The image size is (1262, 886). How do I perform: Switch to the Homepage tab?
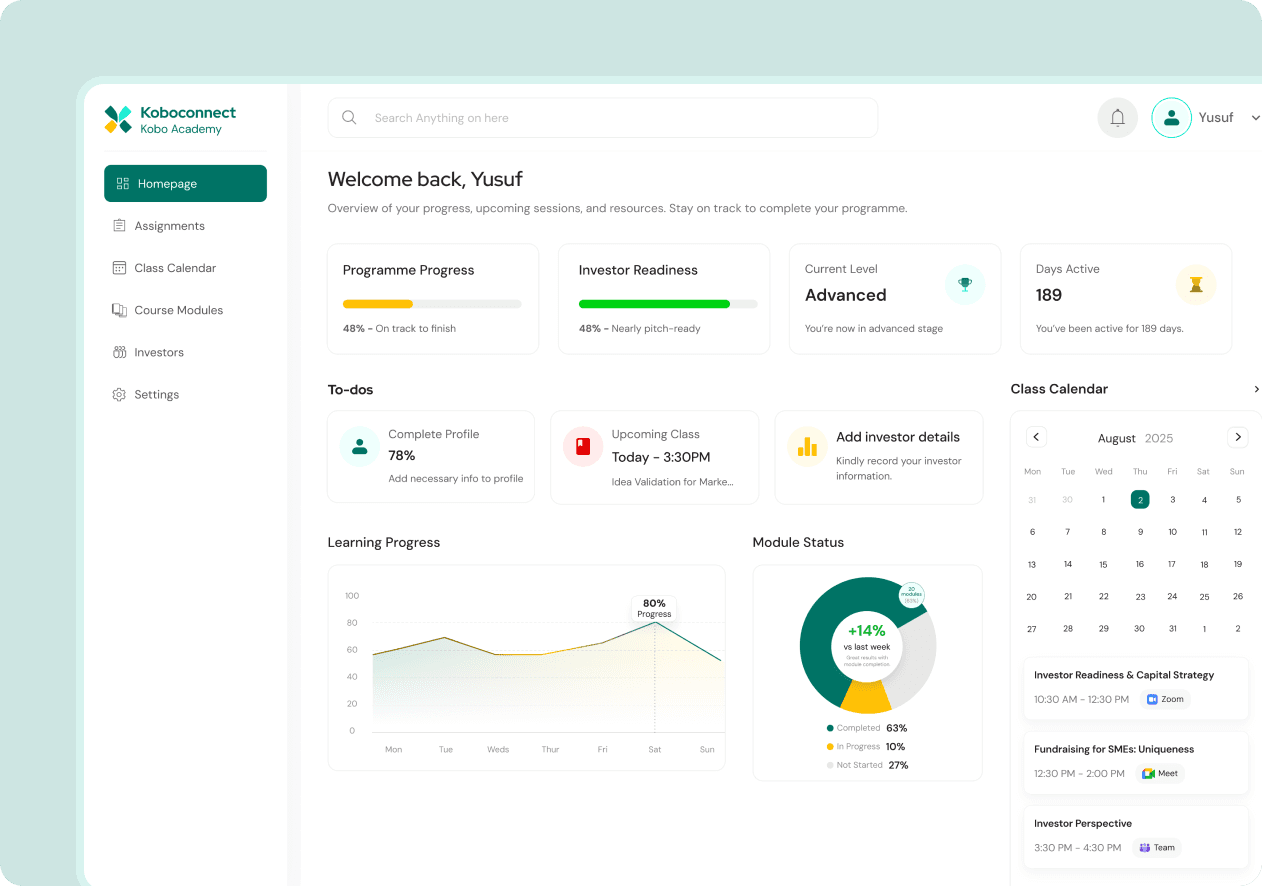coord(185,183)
